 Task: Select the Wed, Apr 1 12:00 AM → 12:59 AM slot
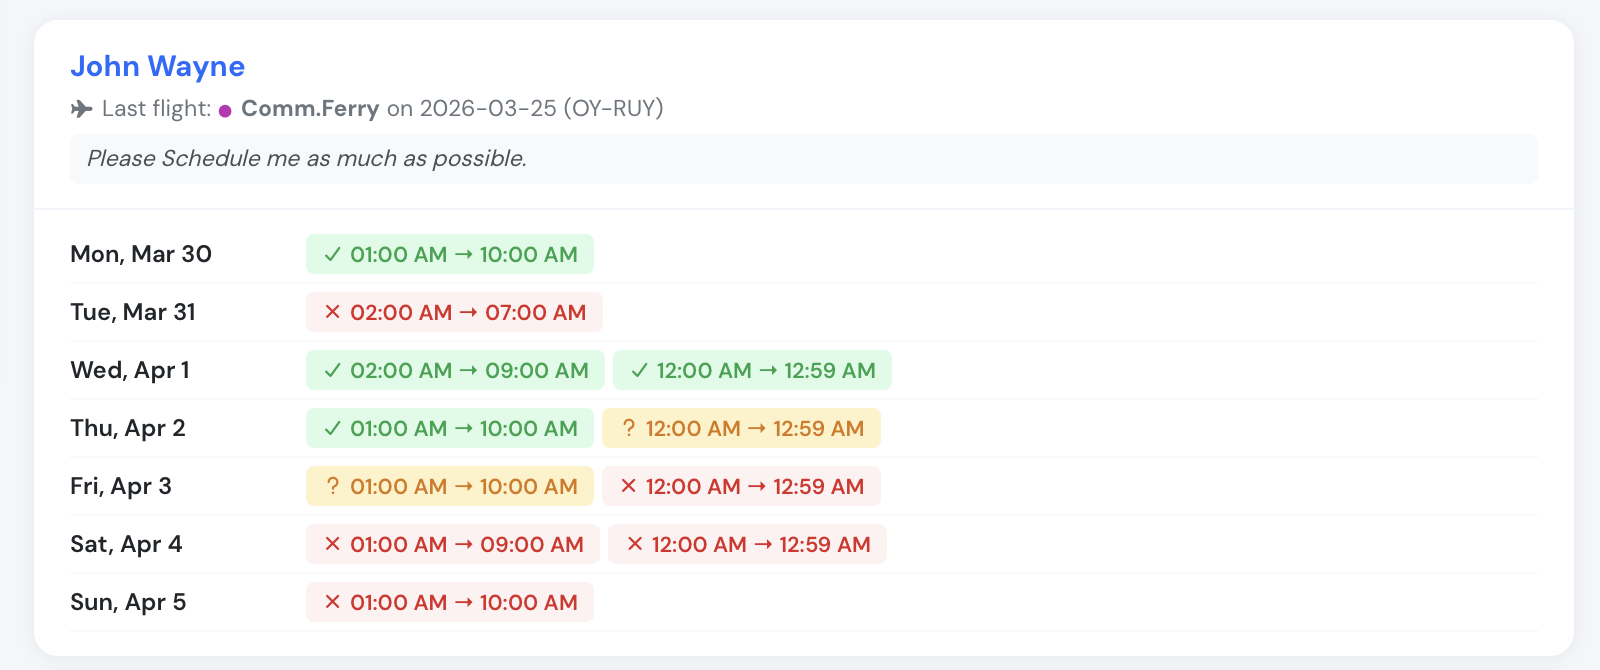(x=752, y=370)
